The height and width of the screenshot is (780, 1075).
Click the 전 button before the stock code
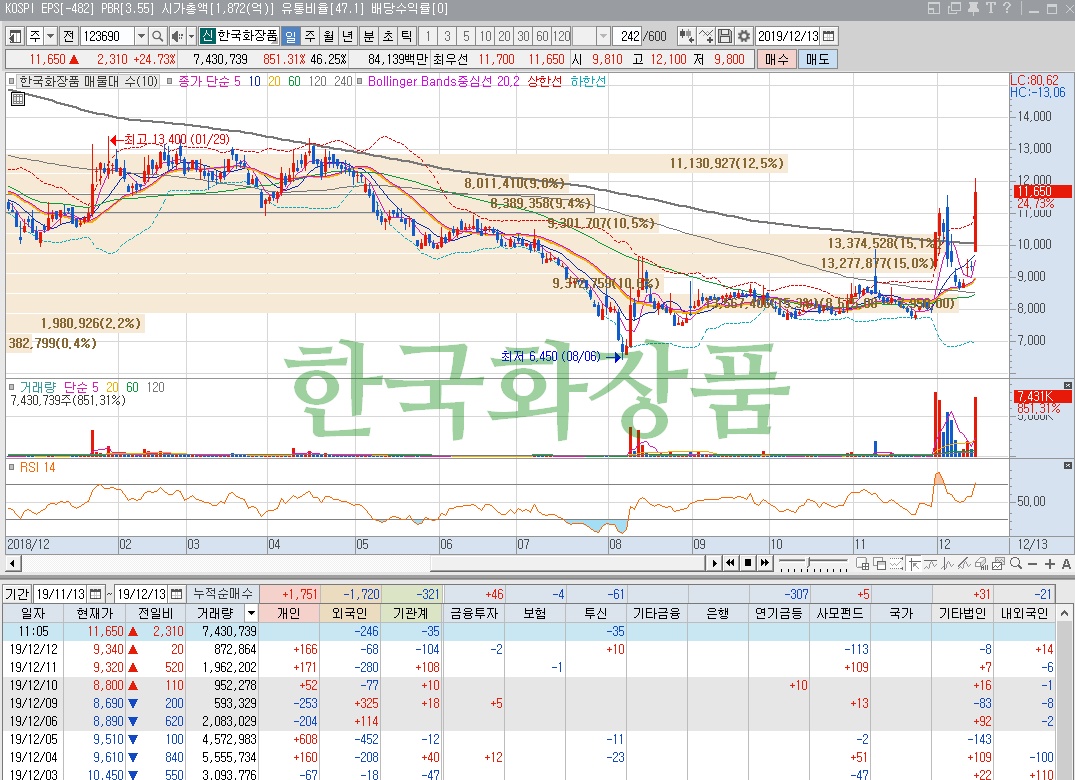tap(69, 36)
